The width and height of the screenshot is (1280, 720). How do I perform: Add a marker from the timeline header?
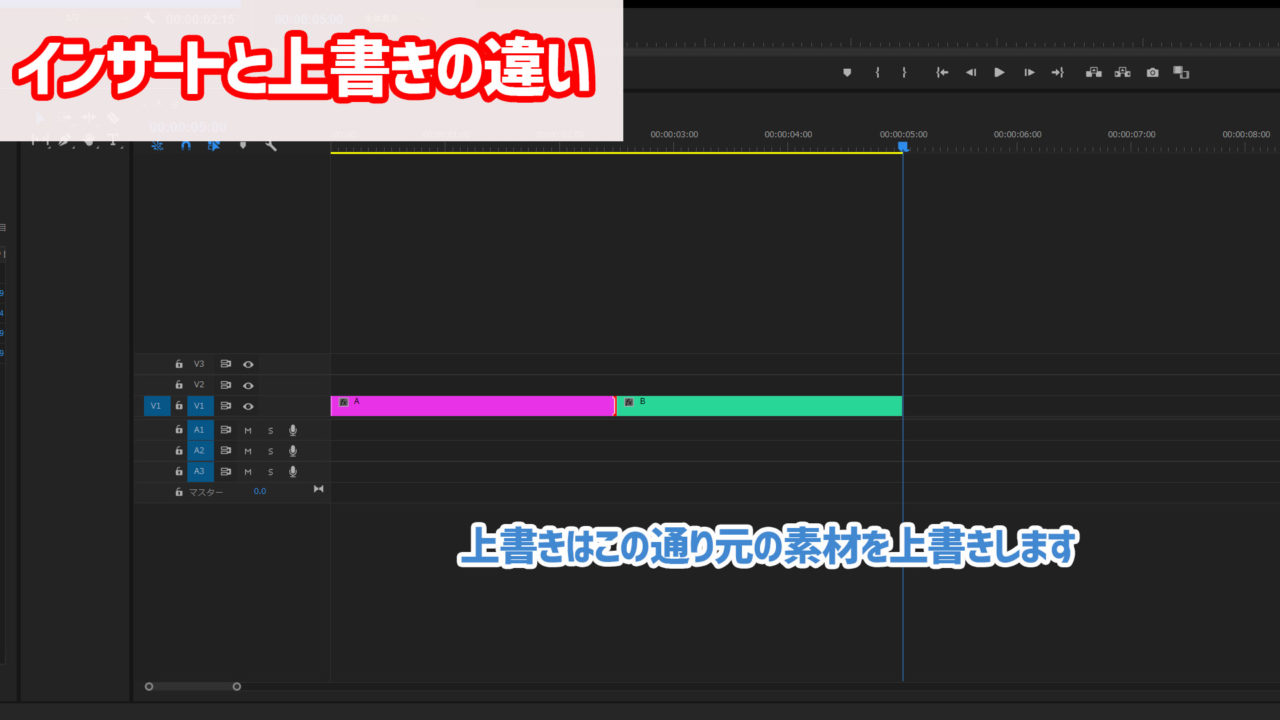(243, 145)
